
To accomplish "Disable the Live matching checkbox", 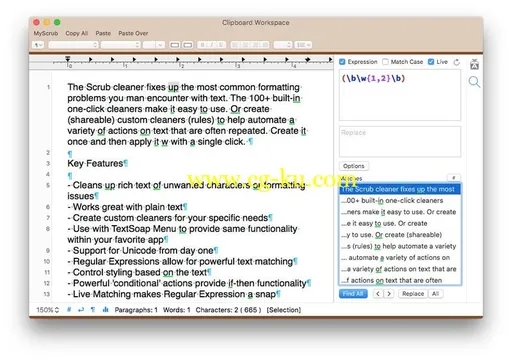I will point(431,62).
